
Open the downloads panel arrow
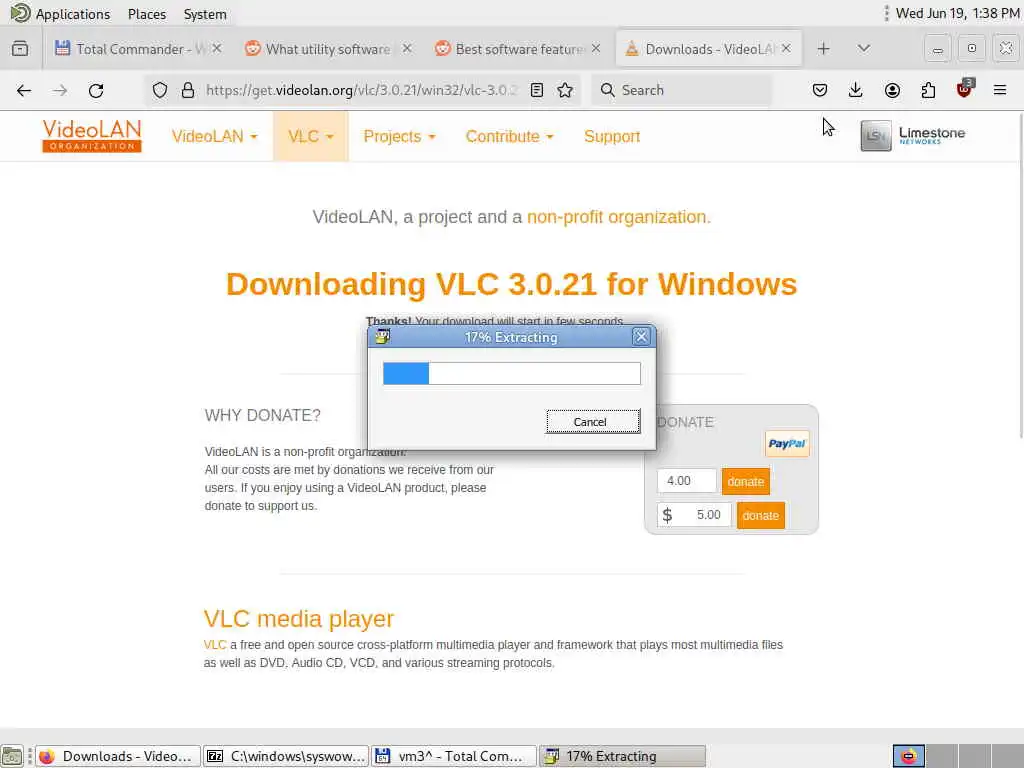click(x=856, y=90)
